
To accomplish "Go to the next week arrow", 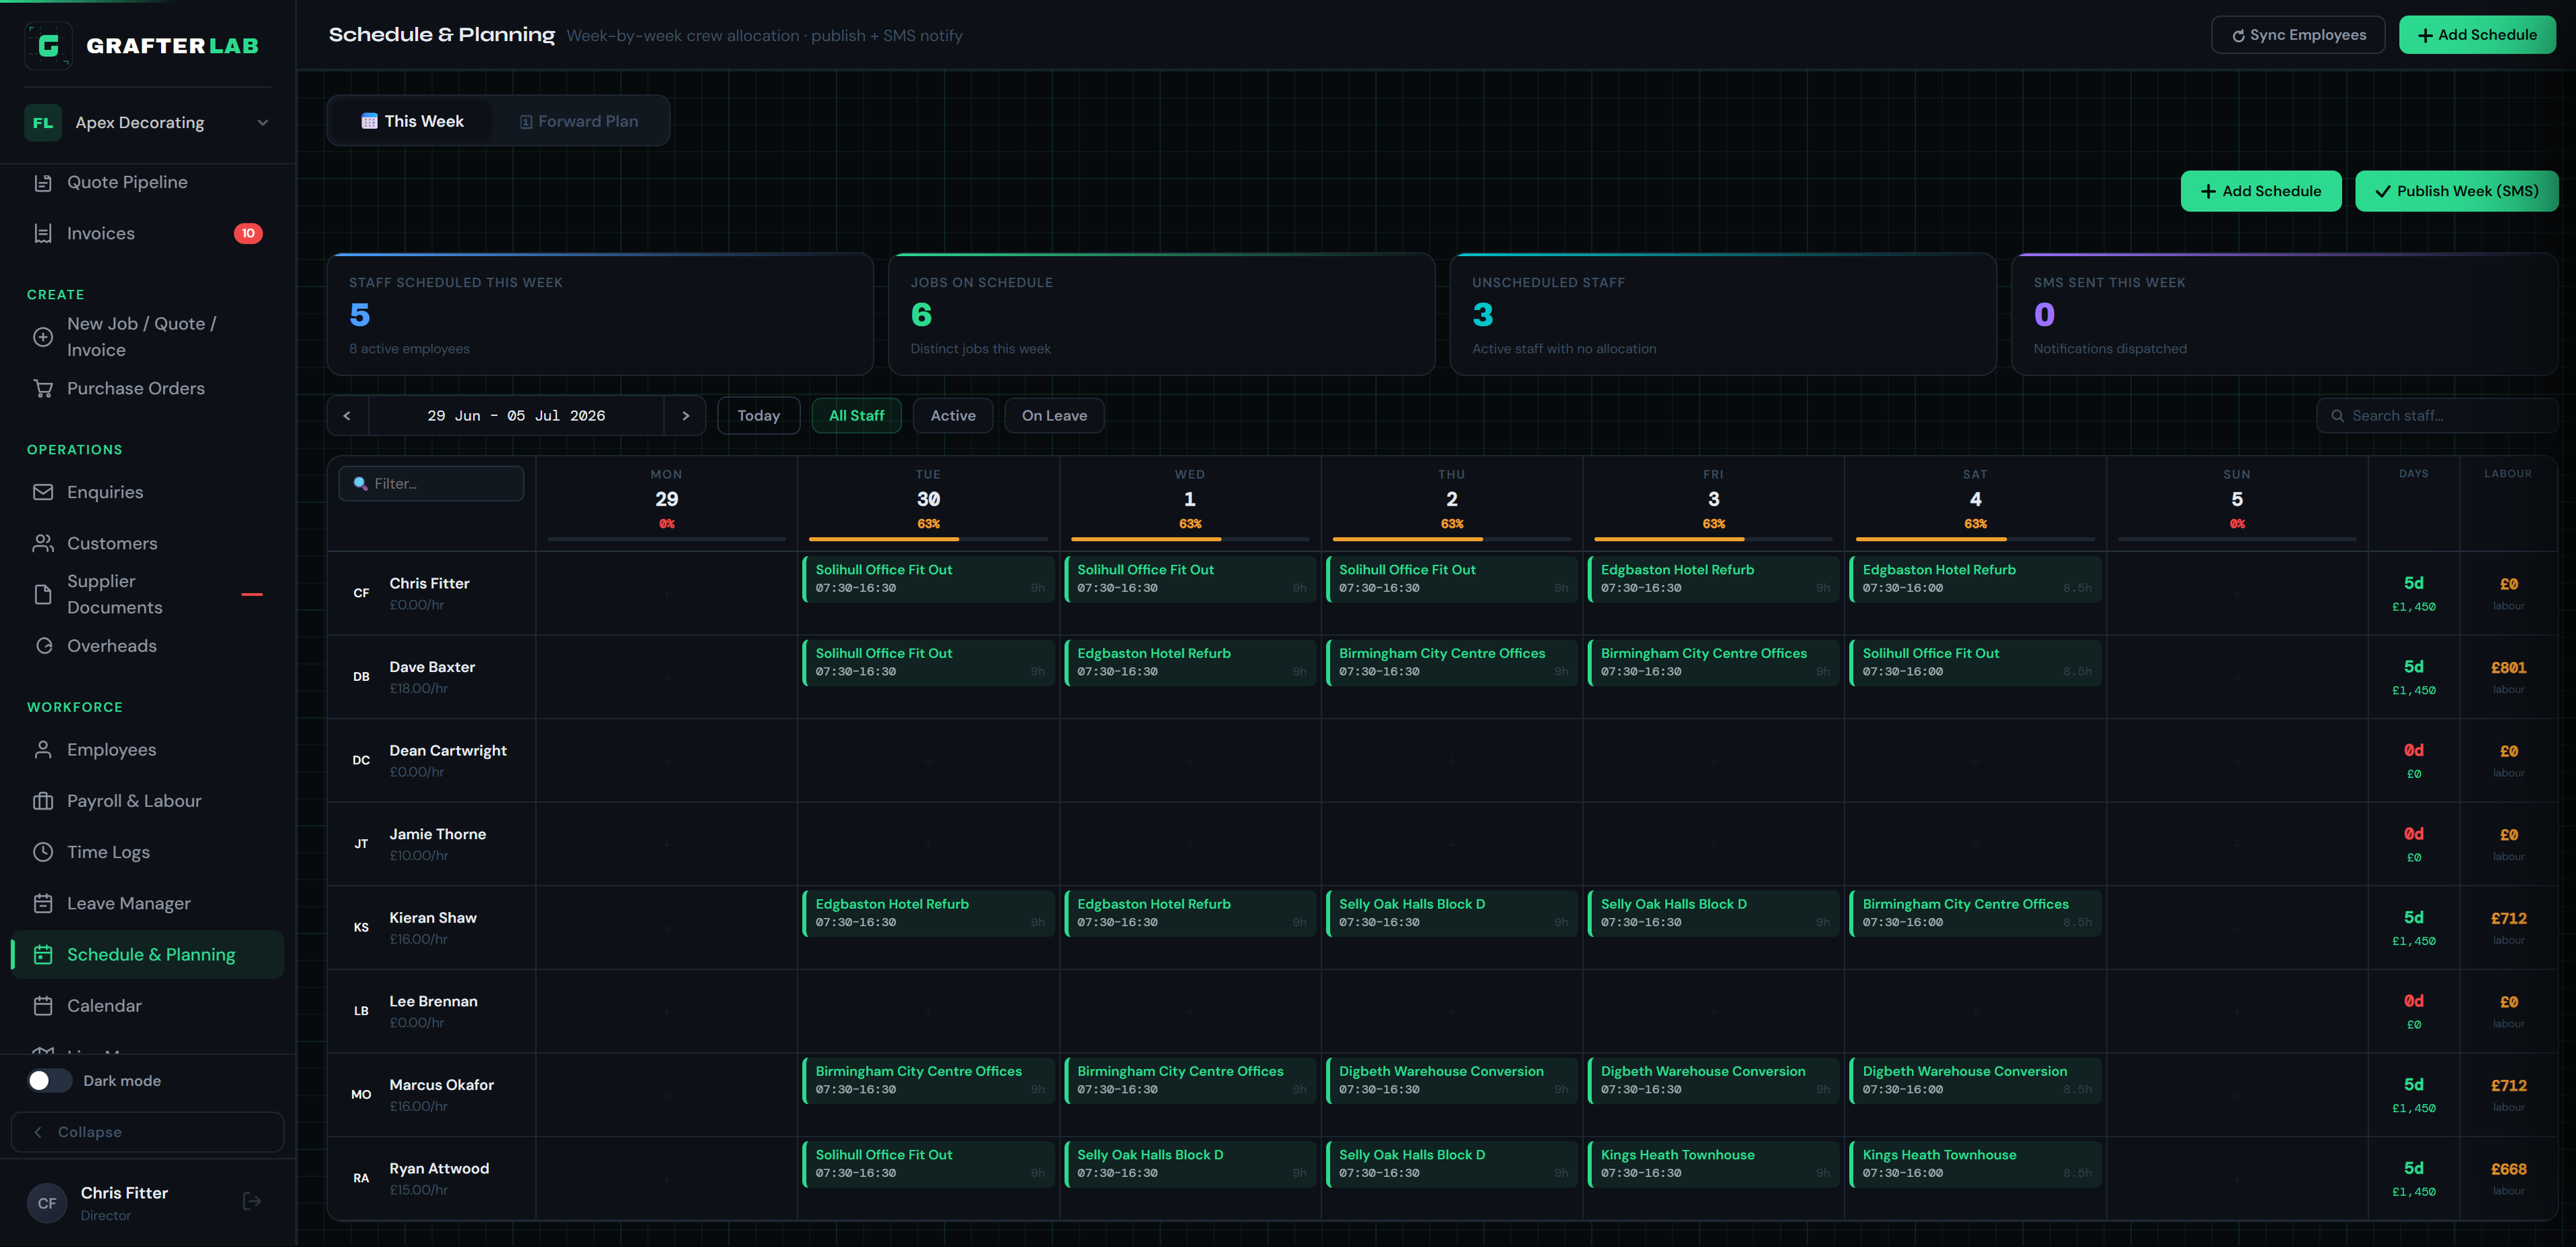I will pyautogui.click(x=685, y=416).
